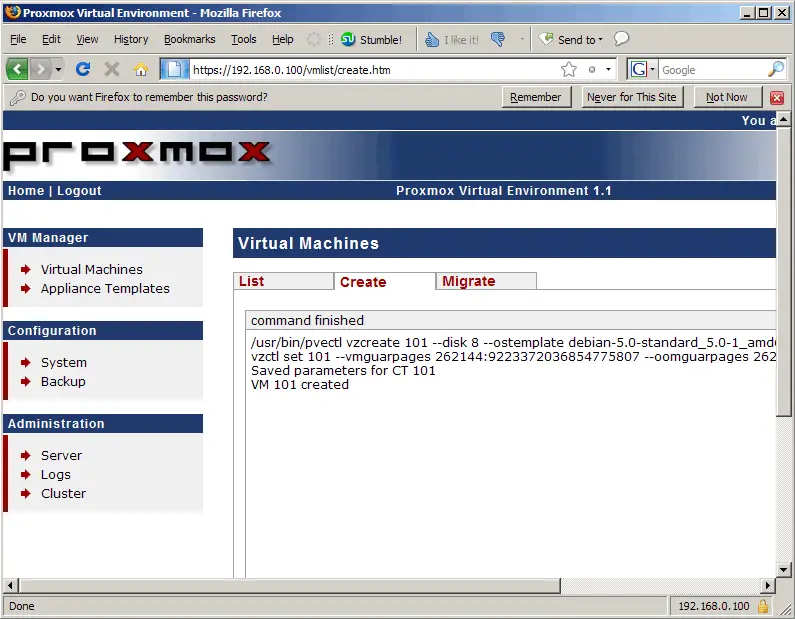Close the password notification bar

coord(777,97)
